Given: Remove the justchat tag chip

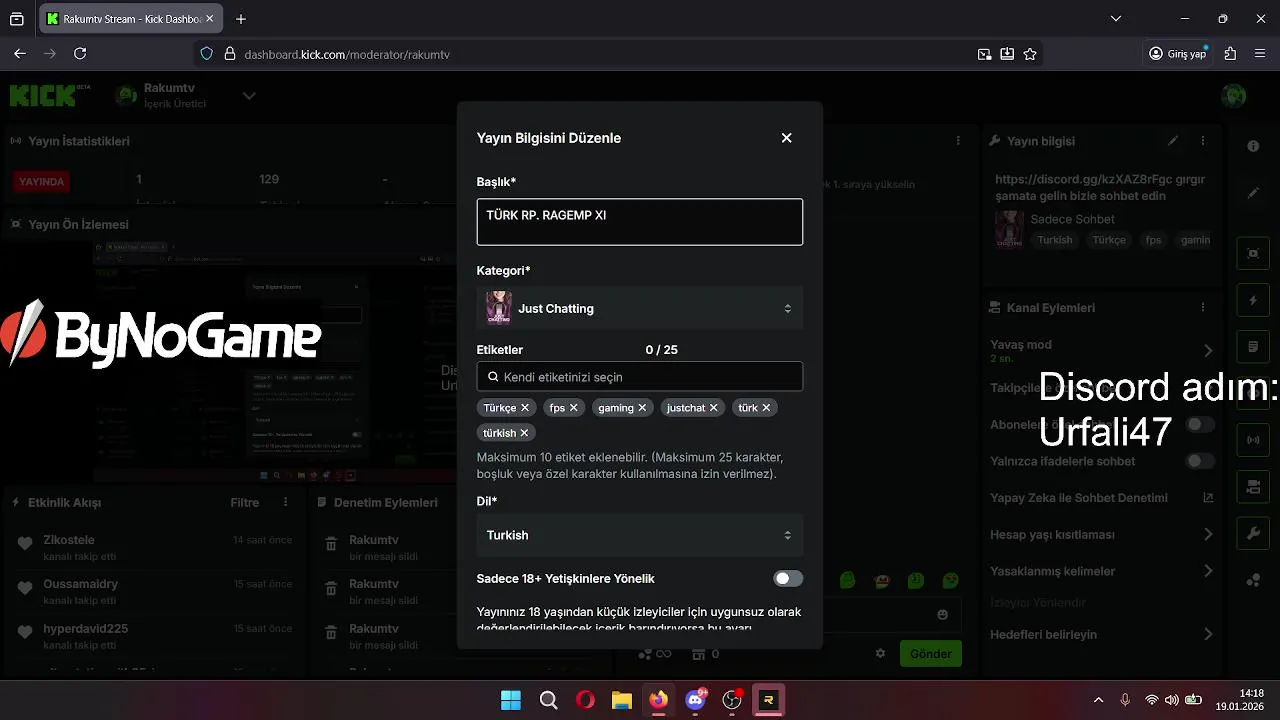Looking at the screenshot, I should [714, 408].
